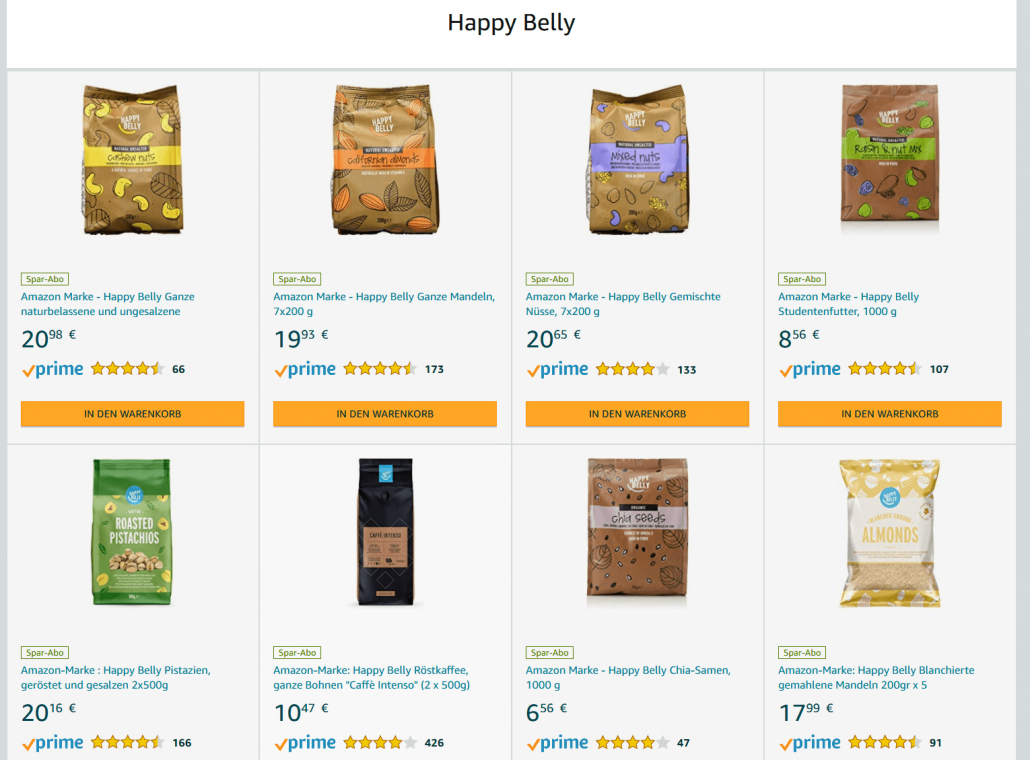This screenshot has height=760, width=1030.
Task: Open Happy Belly Pistazien product link
Action: (116, 677)
